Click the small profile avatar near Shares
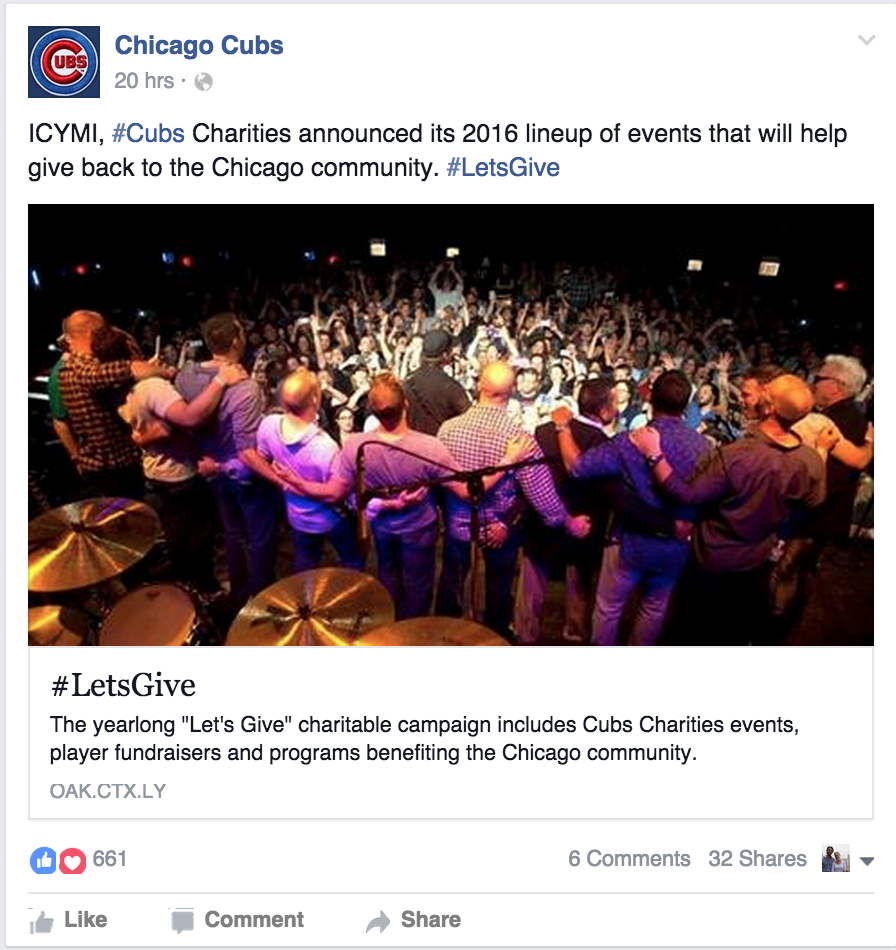The width and height of the screenshot is (896, 950). coord(836,859)
